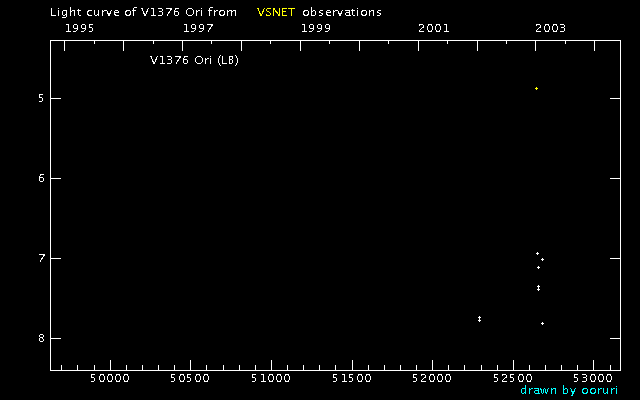Click the 'drawn by ooruri' credit text

[x=569, y=390]
